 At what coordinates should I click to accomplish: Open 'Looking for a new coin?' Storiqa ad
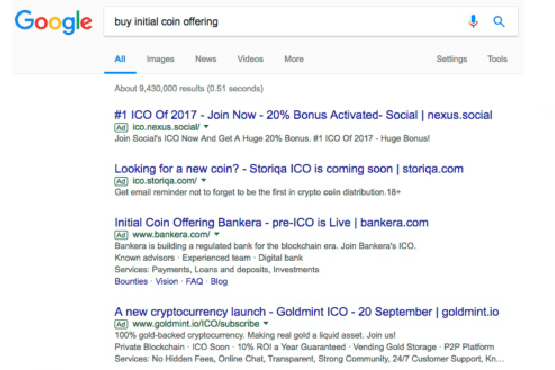(x=289, y=169)
